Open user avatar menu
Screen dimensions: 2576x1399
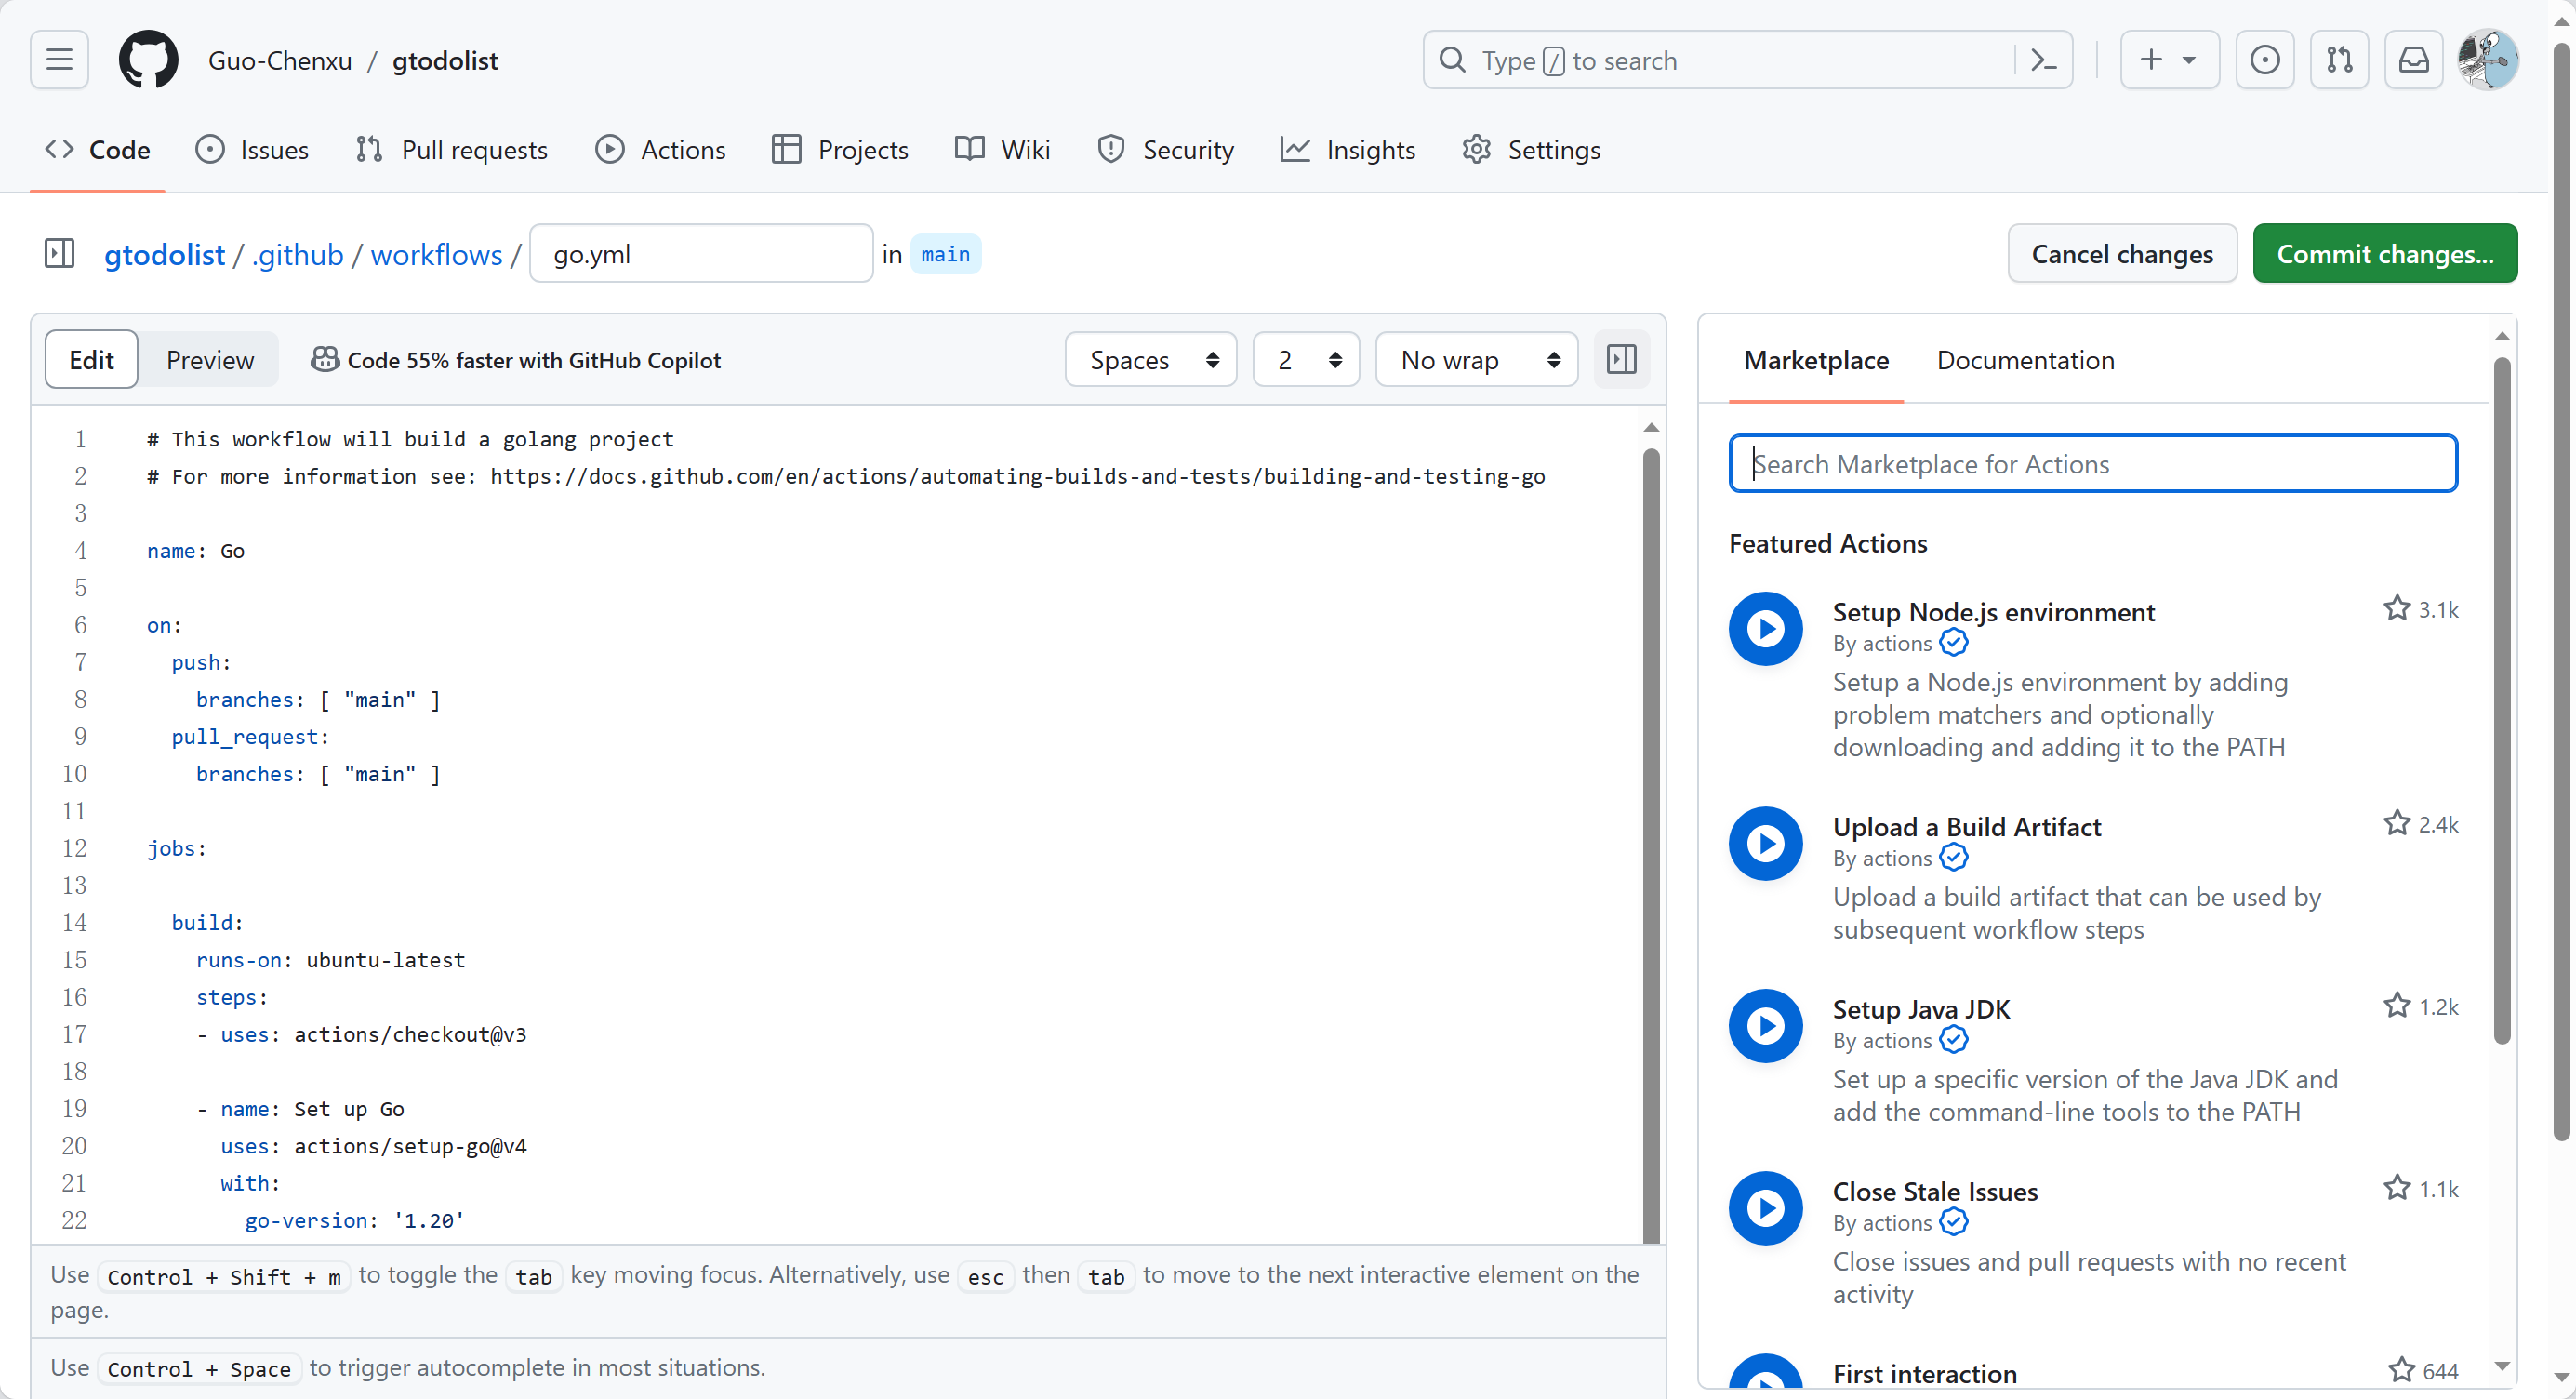click(2488, 60)
